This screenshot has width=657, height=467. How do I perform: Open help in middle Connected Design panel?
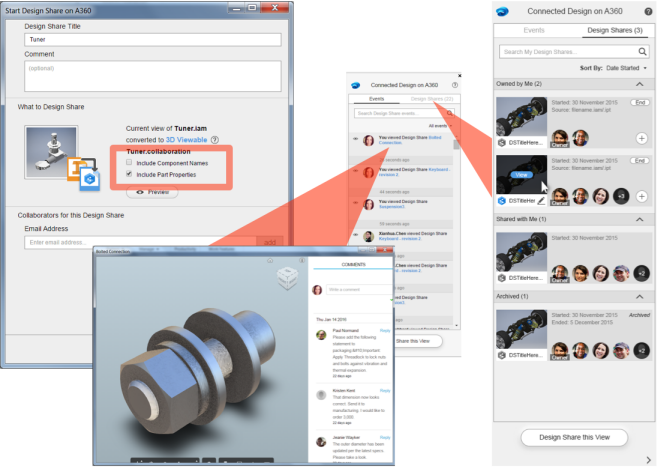click(455, 85)
